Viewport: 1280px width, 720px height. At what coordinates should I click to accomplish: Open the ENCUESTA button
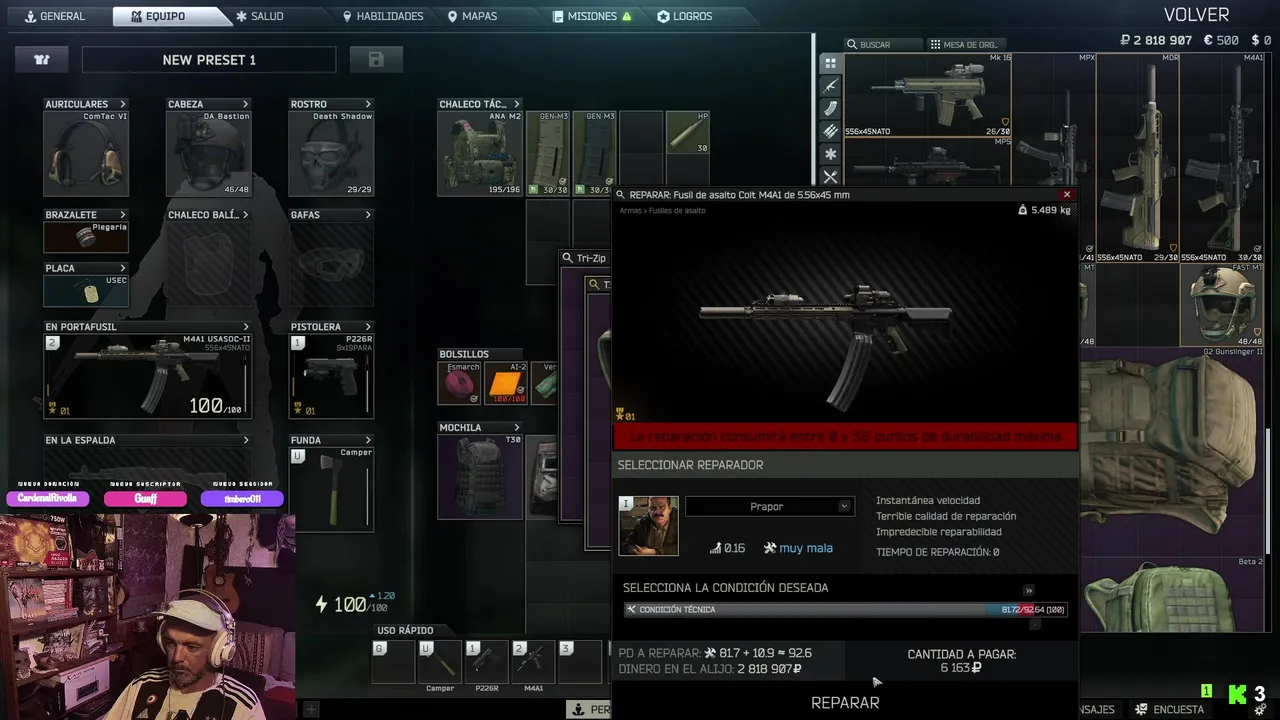pos(1169,709)
